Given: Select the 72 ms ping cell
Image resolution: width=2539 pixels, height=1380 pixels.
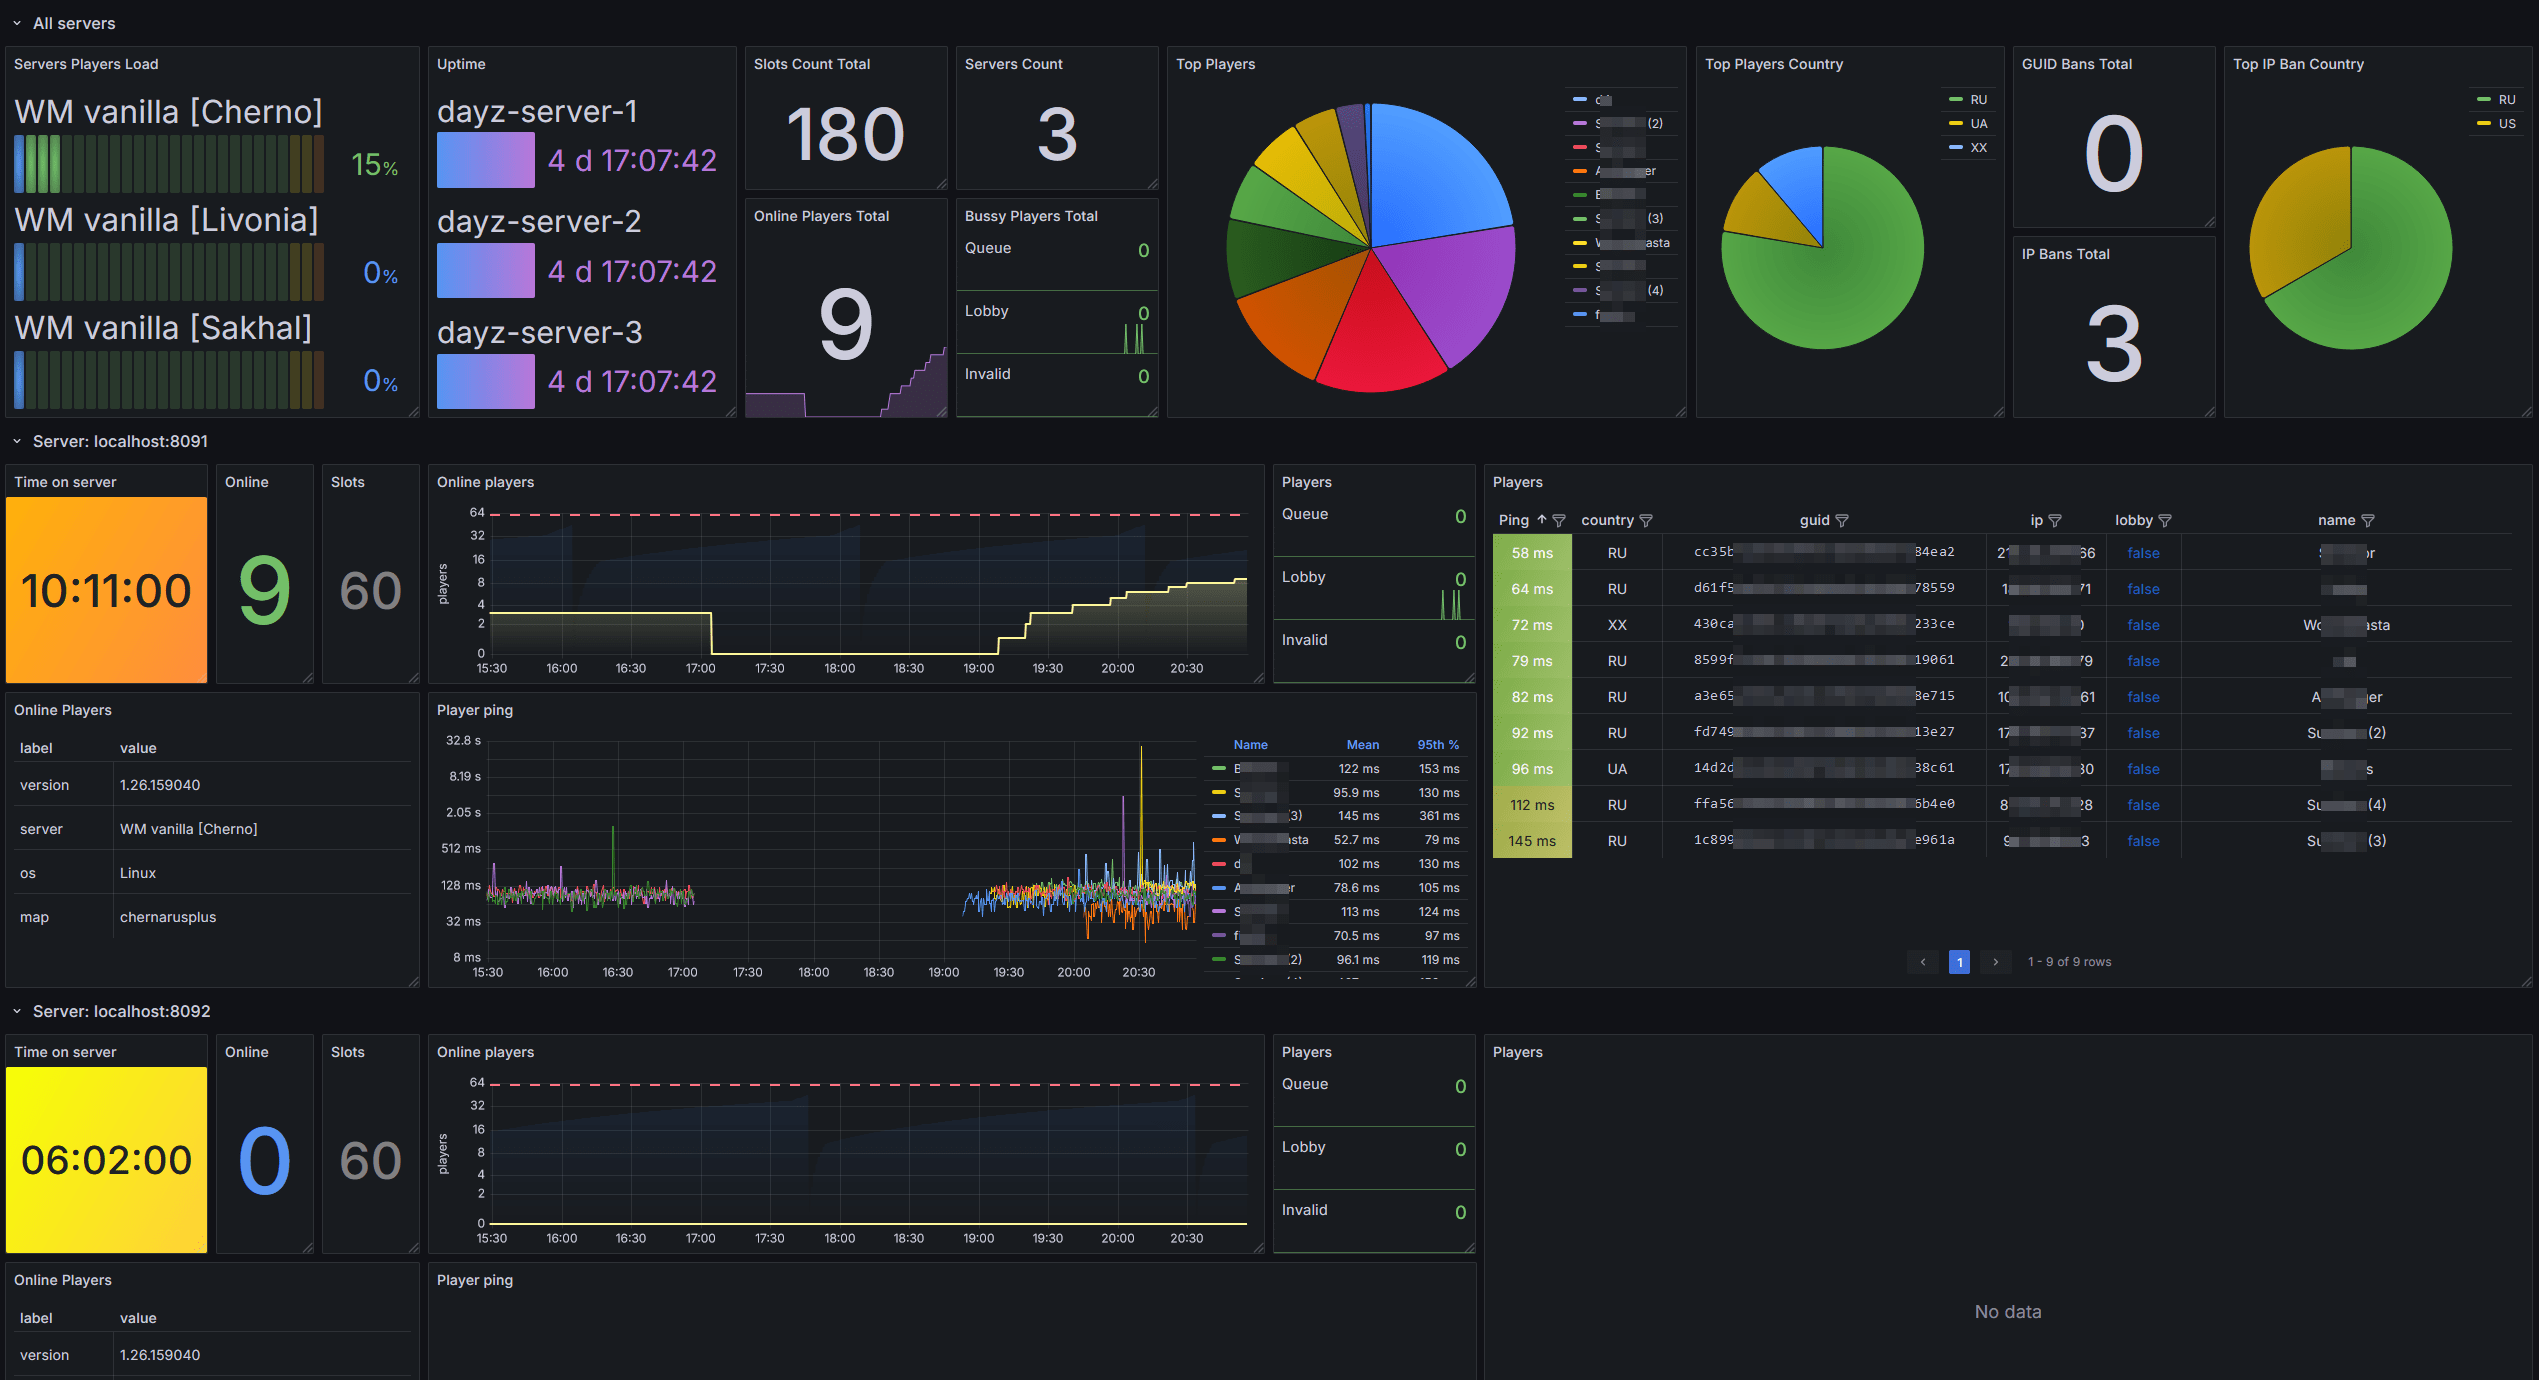Looking at the screenshot, I should (1532, 625).
